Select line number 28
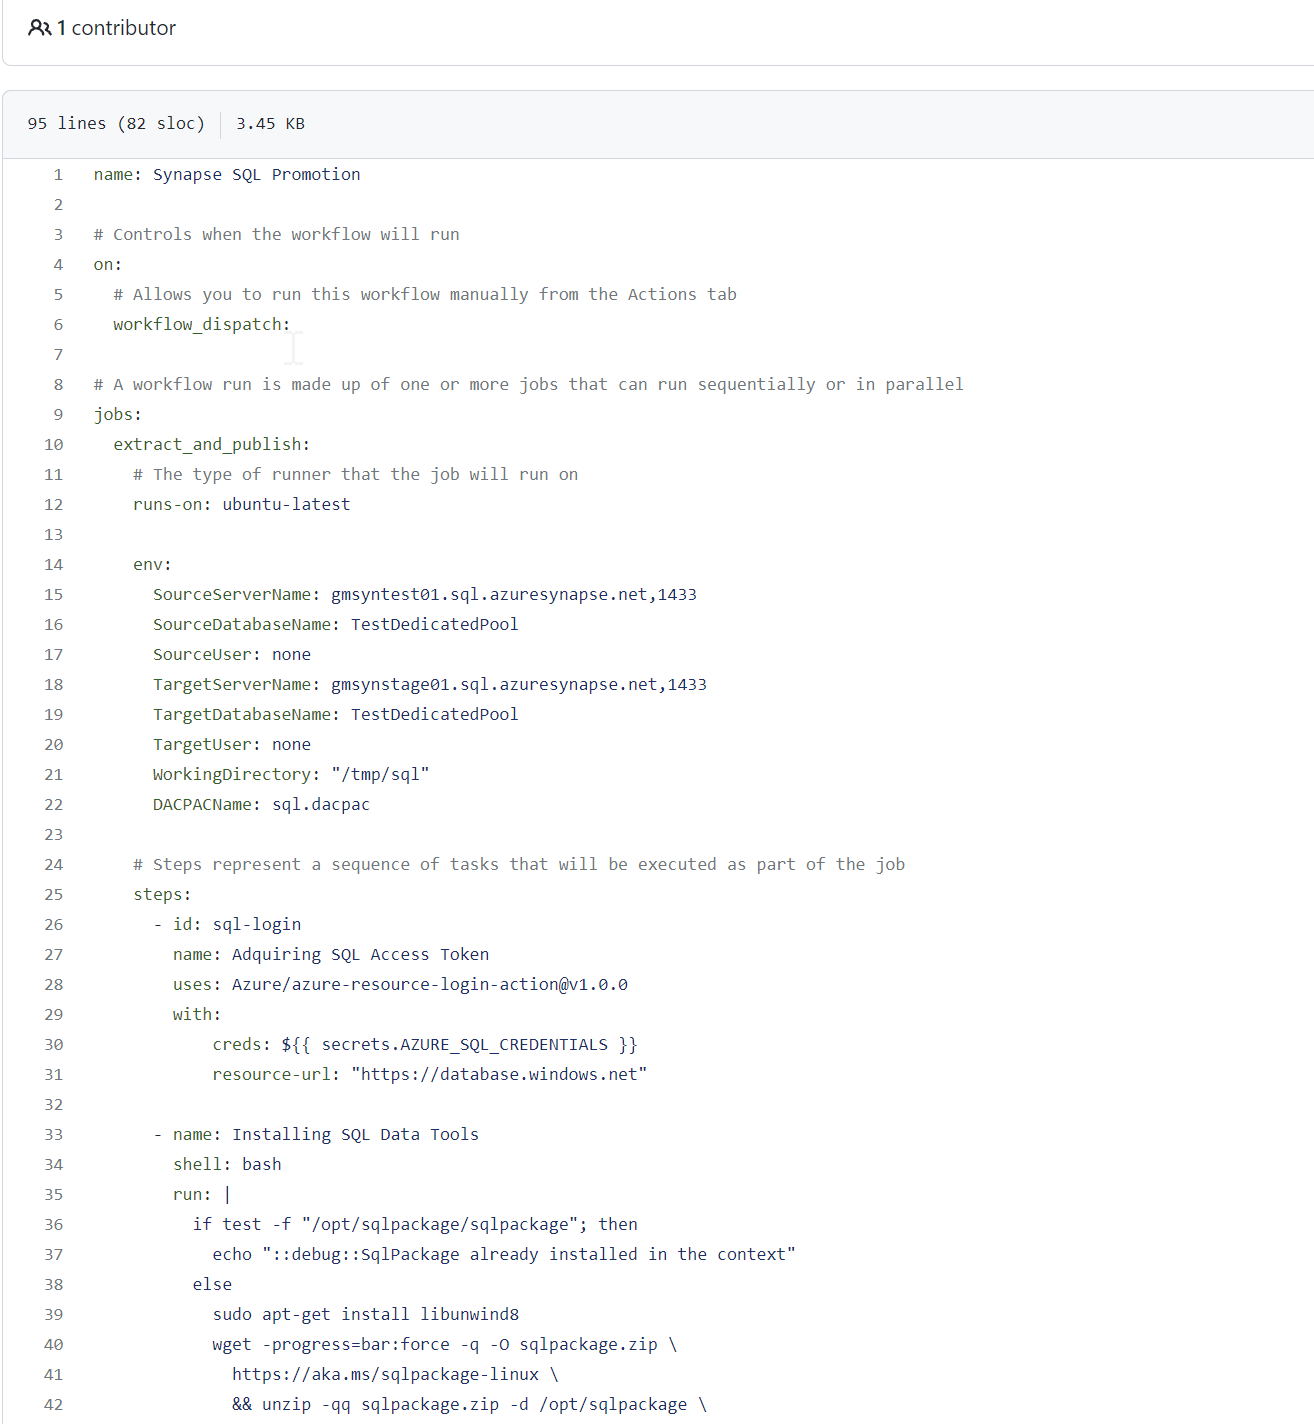 54,985
